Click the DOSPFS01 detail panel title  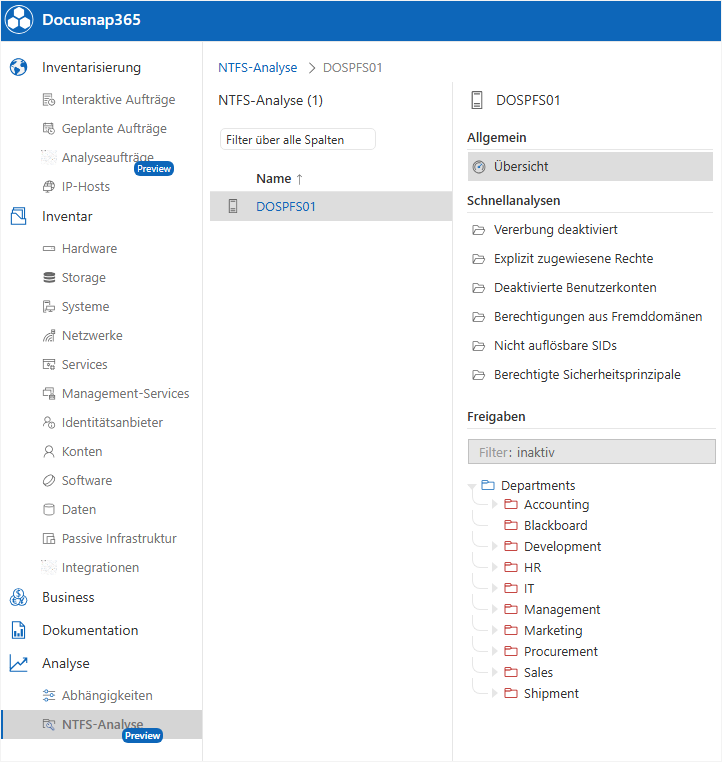[x=528, y=100]
